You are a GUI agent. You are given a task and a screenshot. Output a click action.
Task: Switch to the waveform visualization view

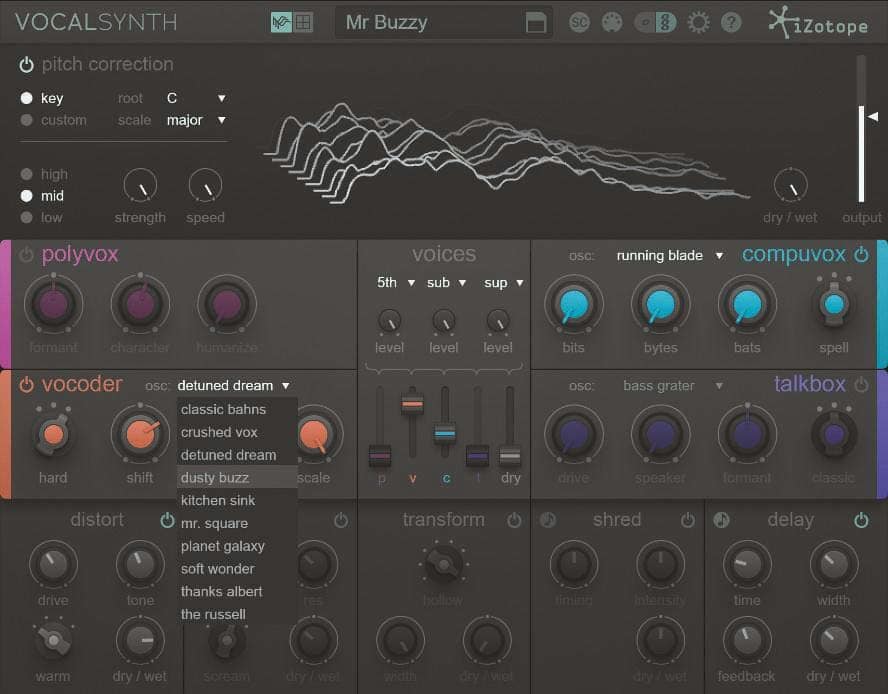pos(281,23)
